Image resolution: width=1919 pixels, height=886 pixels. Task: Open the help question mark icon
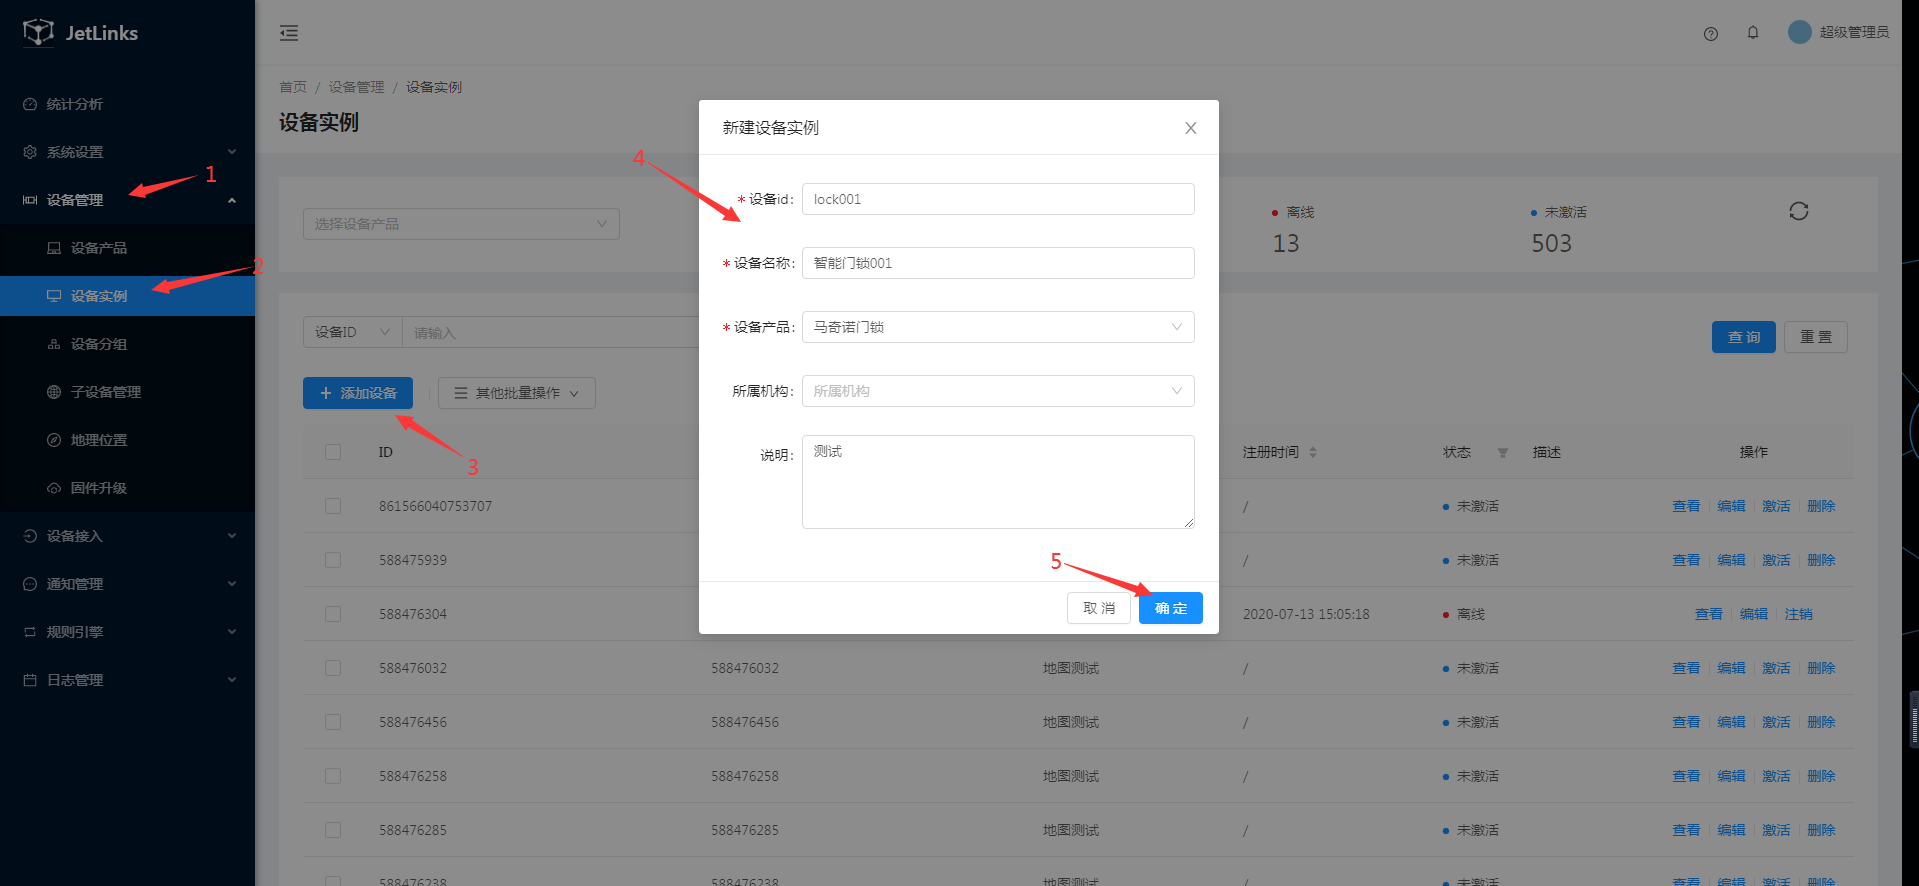point(1710,33)
